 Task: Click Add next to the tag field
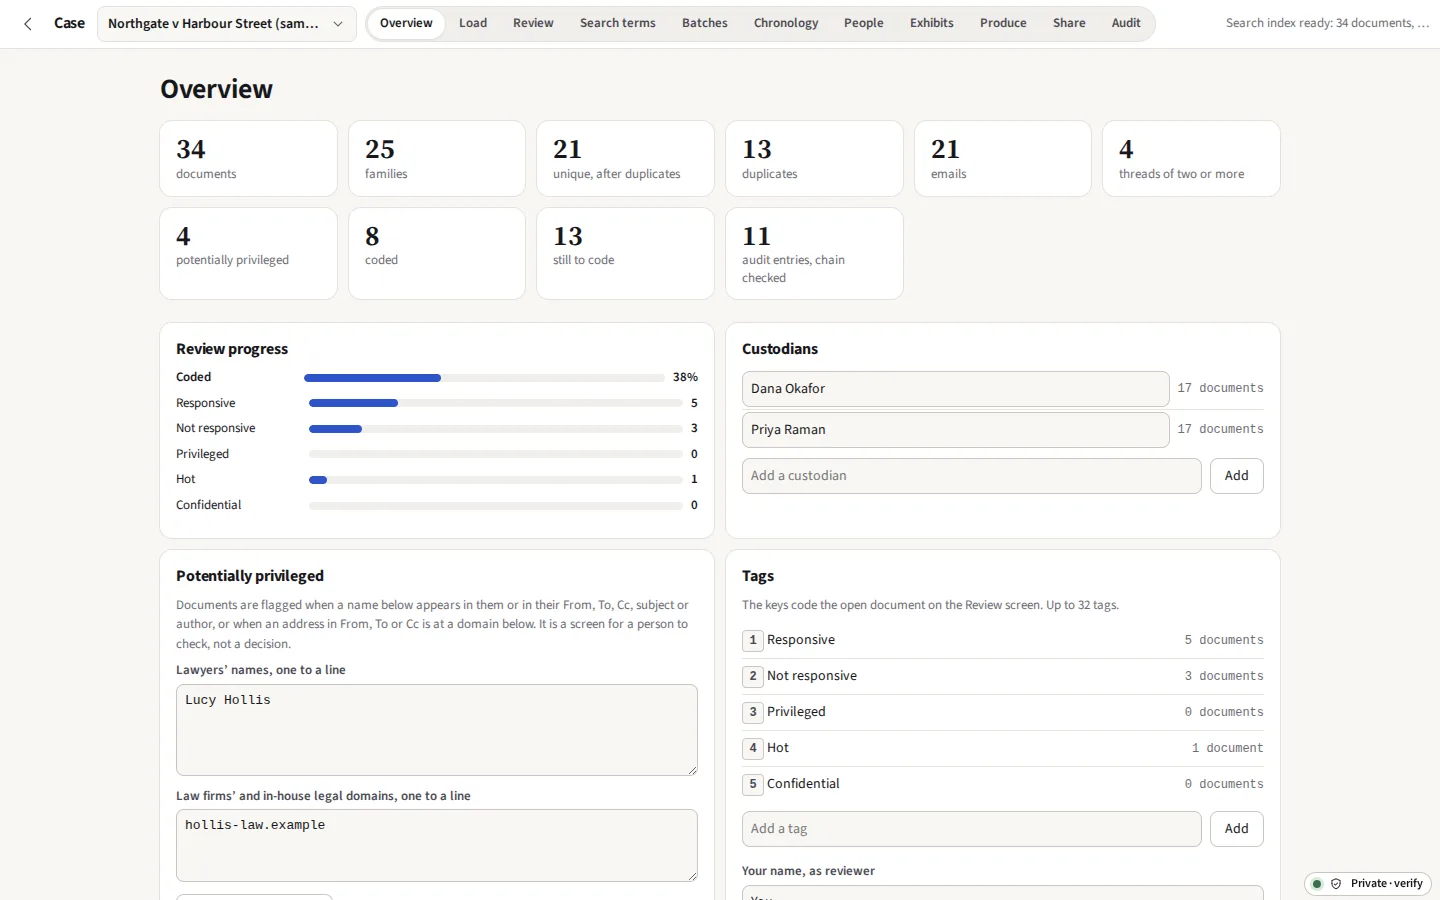[1237, 829]
